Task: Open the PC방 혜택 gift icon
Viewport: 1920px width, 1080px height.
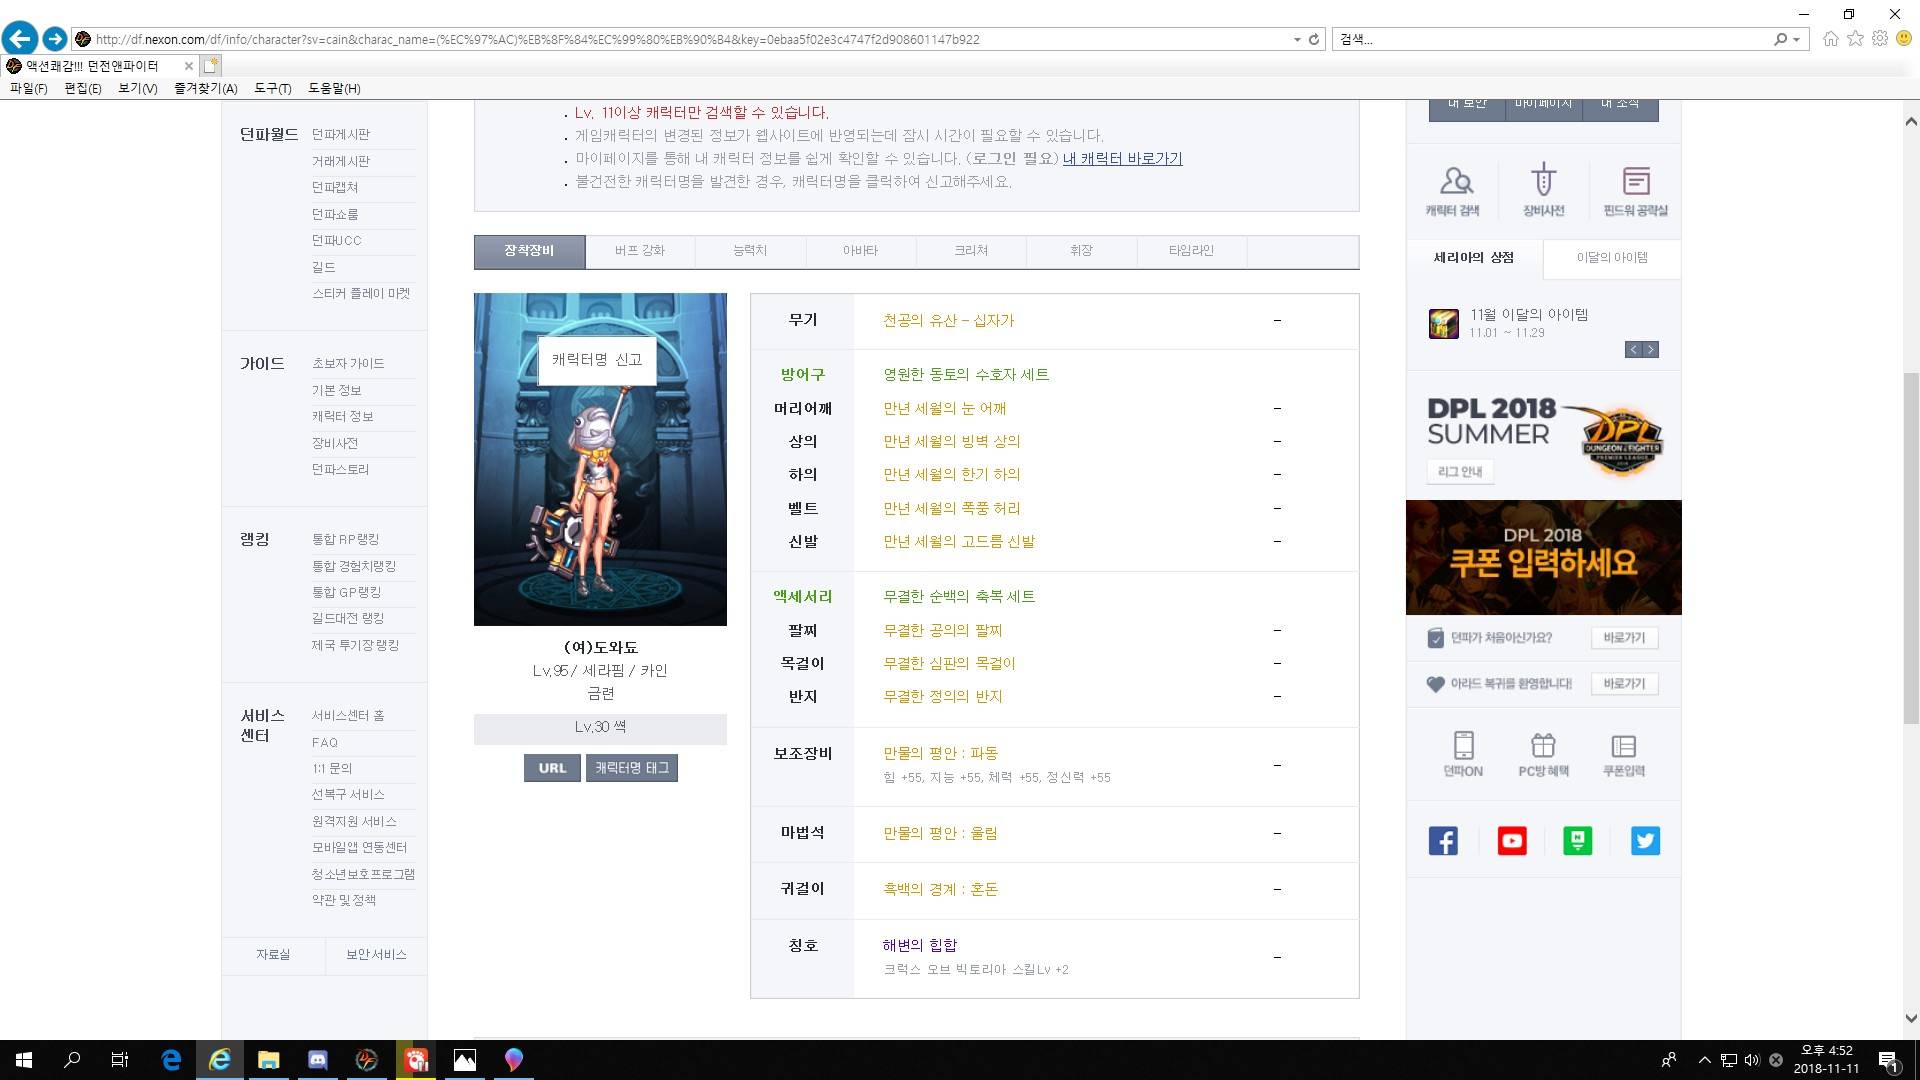Action: click(1543, 754)
